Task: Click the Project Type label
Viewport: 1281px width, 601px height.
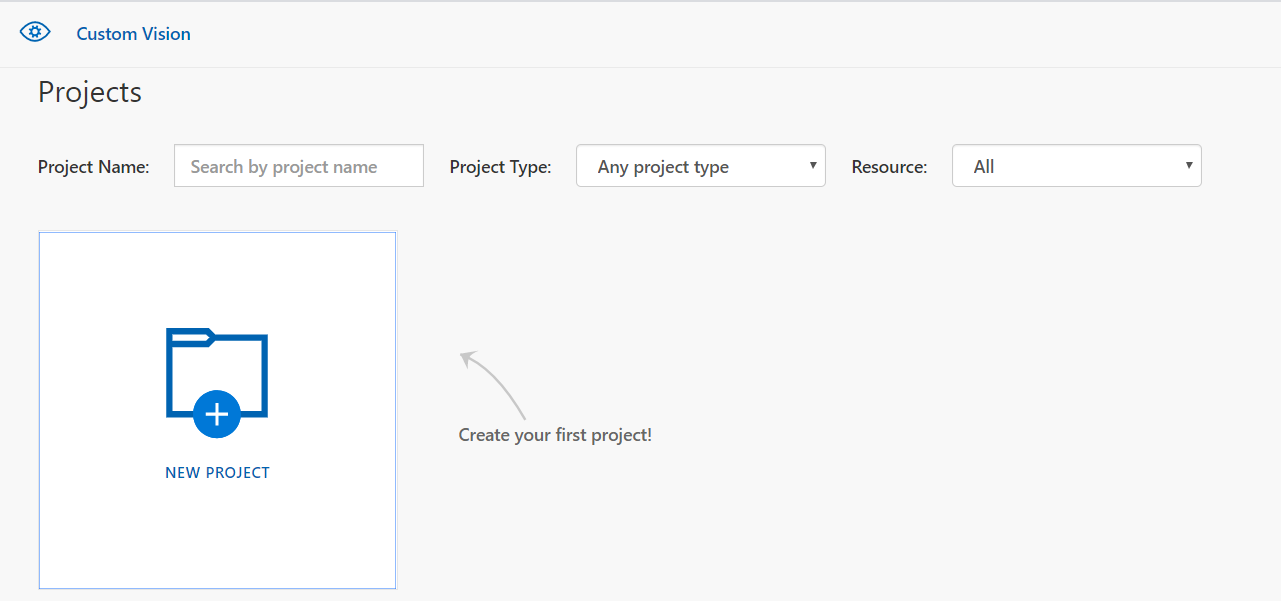Action: (500, 167)
